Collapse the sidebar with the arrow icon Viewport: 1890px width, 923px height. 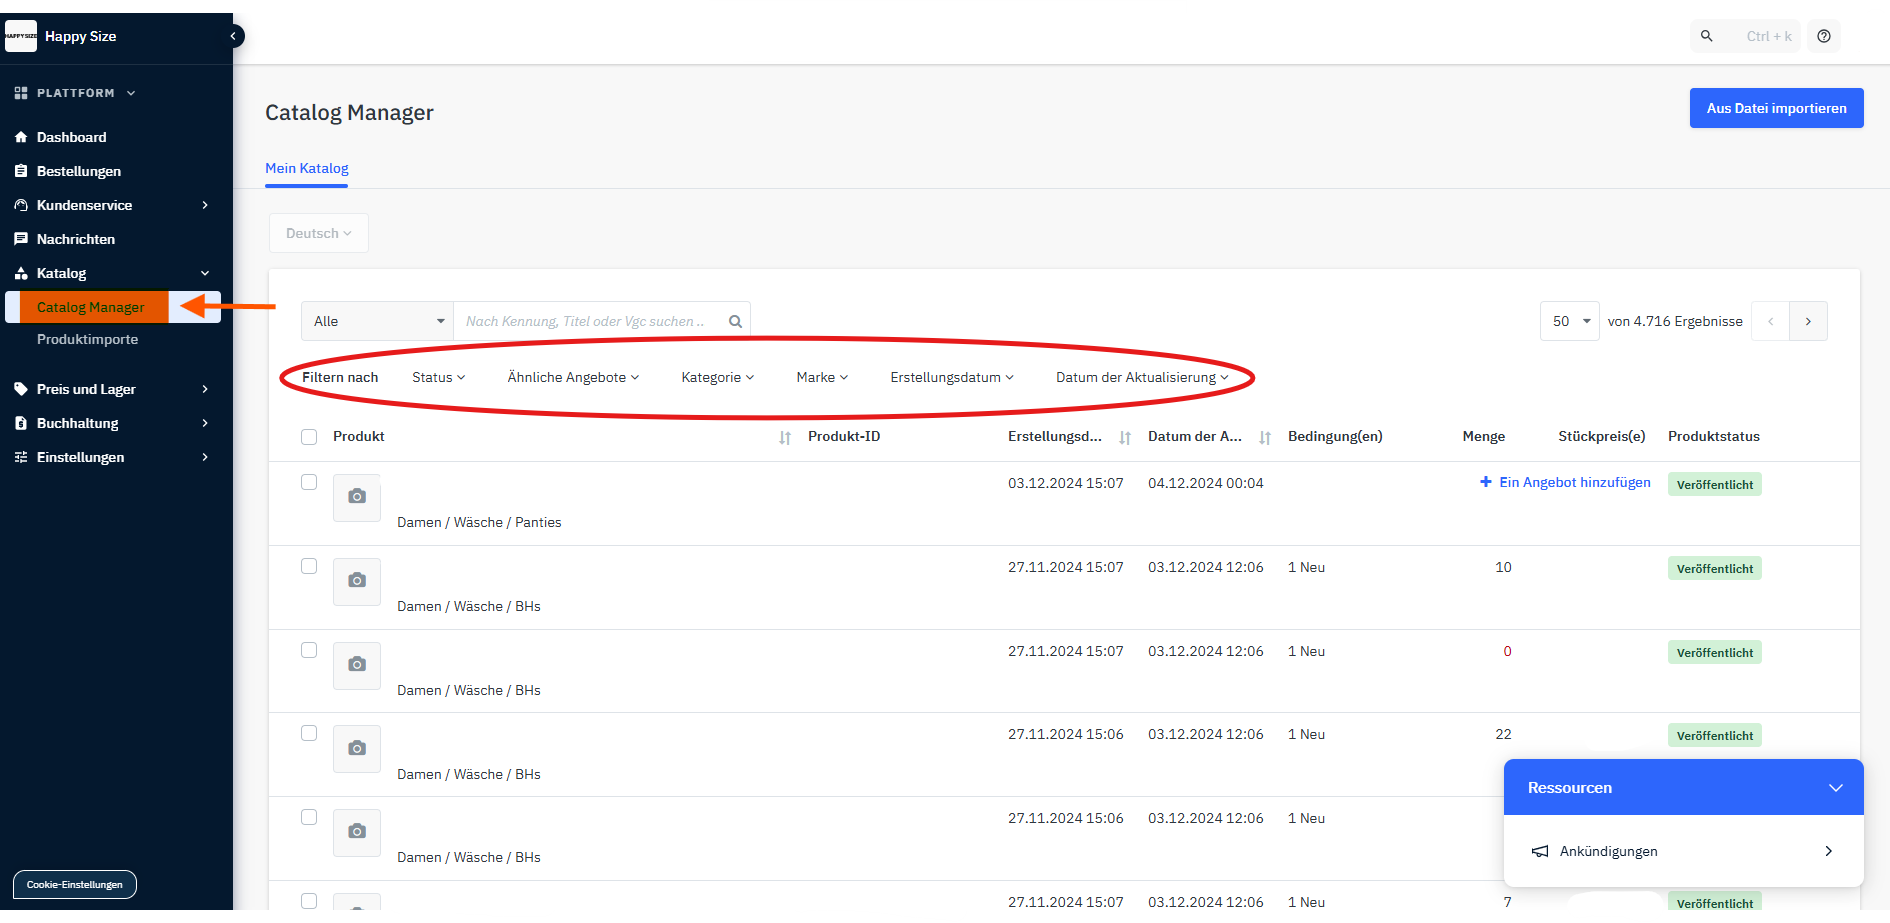[233, 36]
